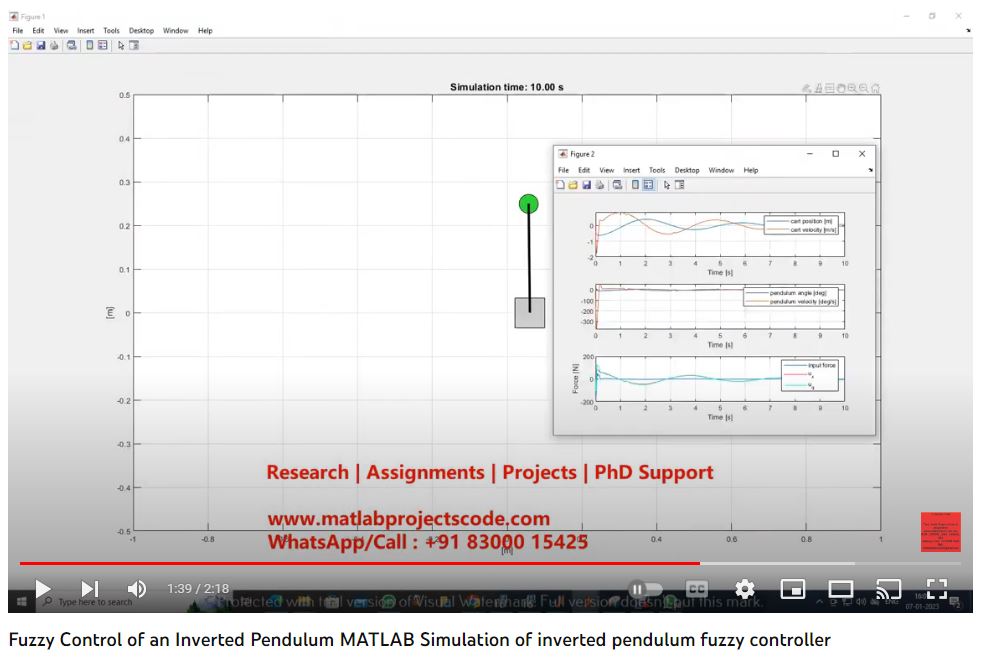Switch to theater mode
The image size is (982, 659).
pos(840,589)
